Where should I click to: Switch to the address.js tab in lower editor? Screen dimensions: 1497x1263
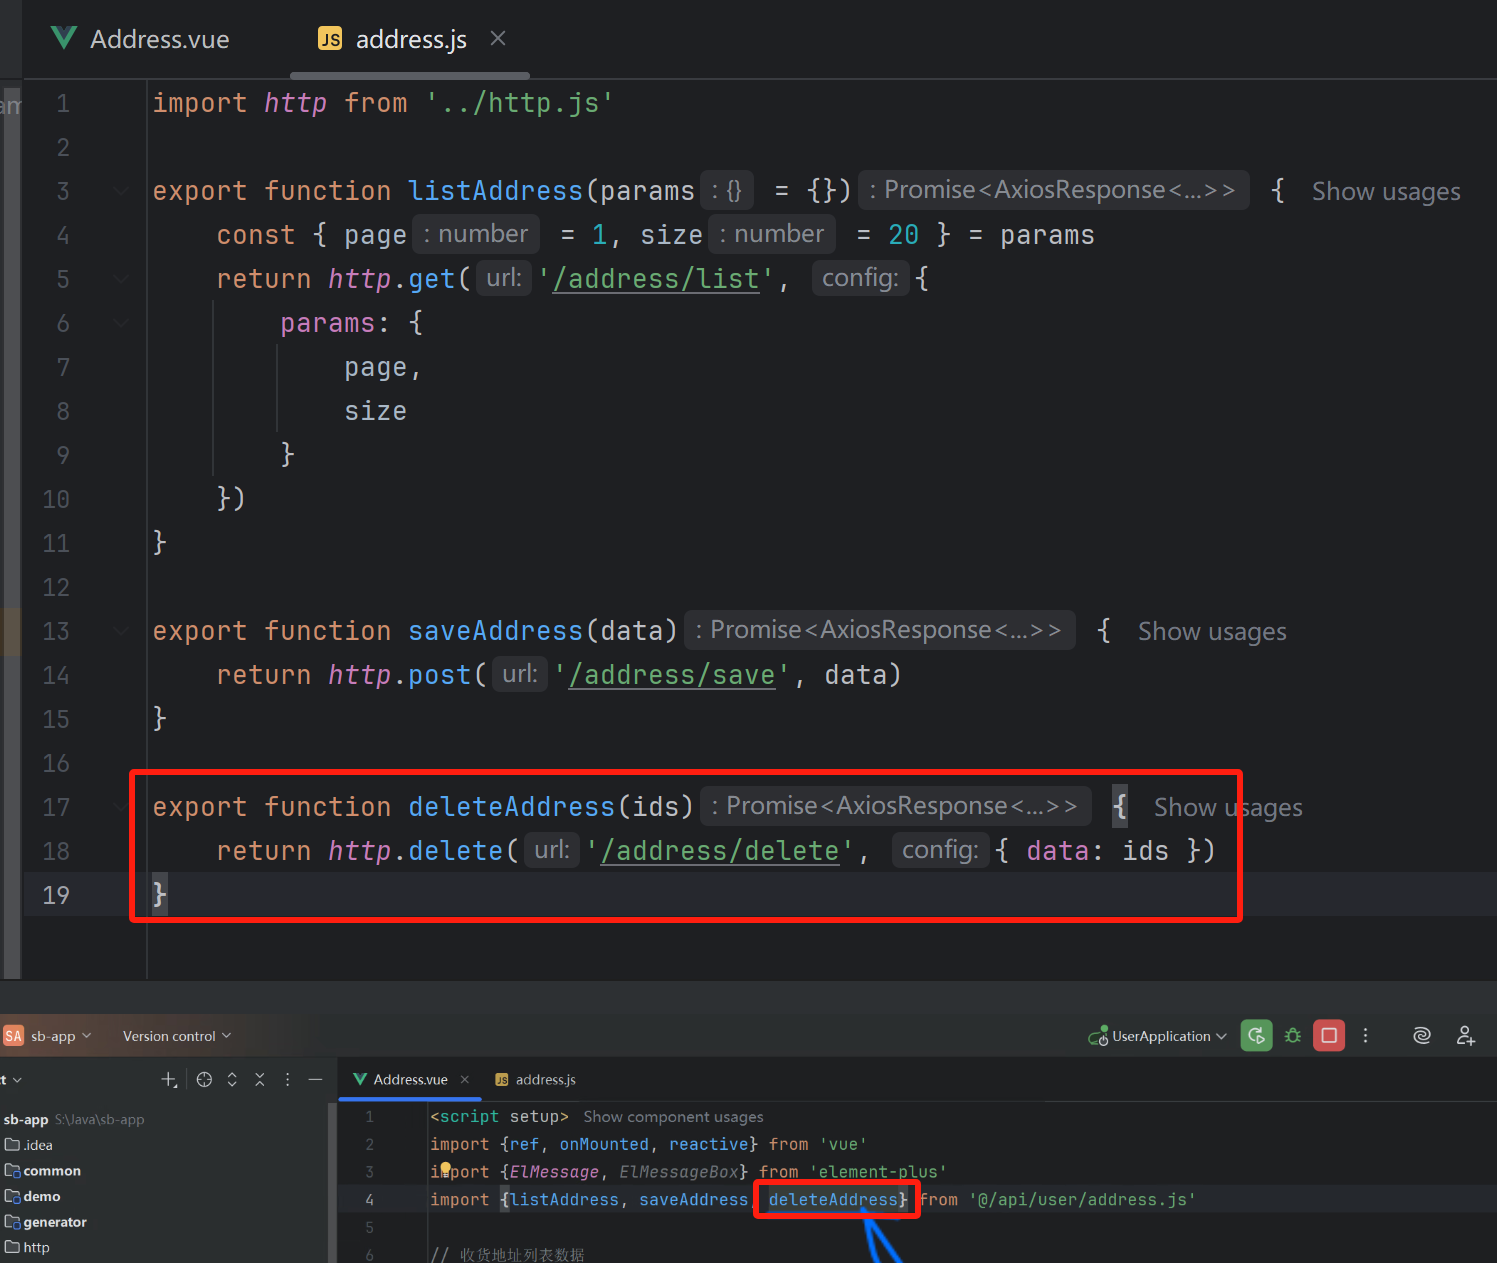click(536, 1080)
